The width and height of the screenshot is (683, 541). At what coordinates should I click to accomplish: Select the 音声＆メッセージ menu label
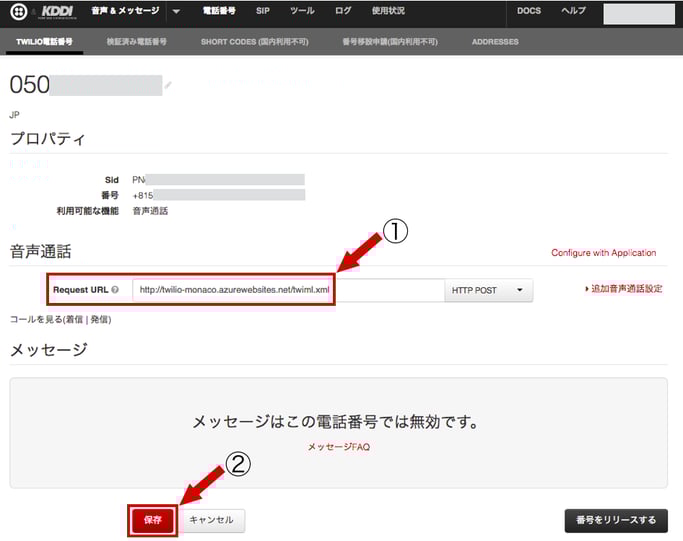tap(125, 11)
